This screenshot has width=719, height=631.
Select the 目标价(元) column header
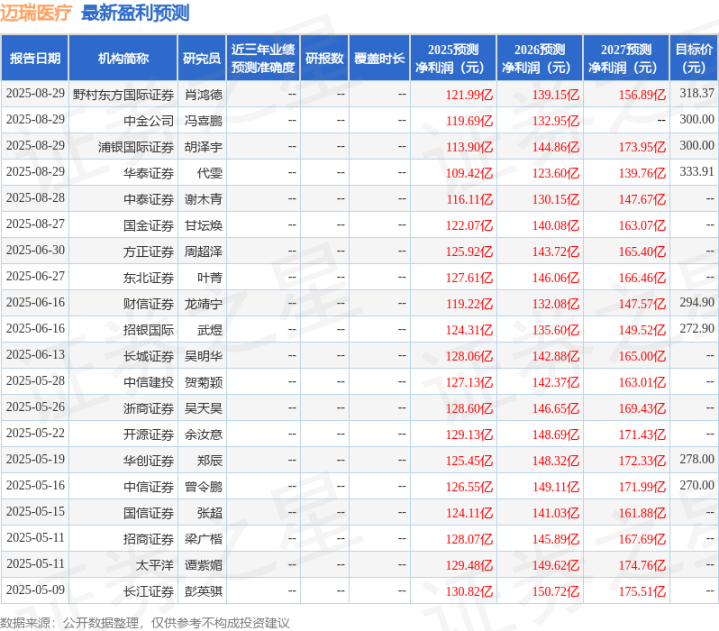[x=694, y=58]
